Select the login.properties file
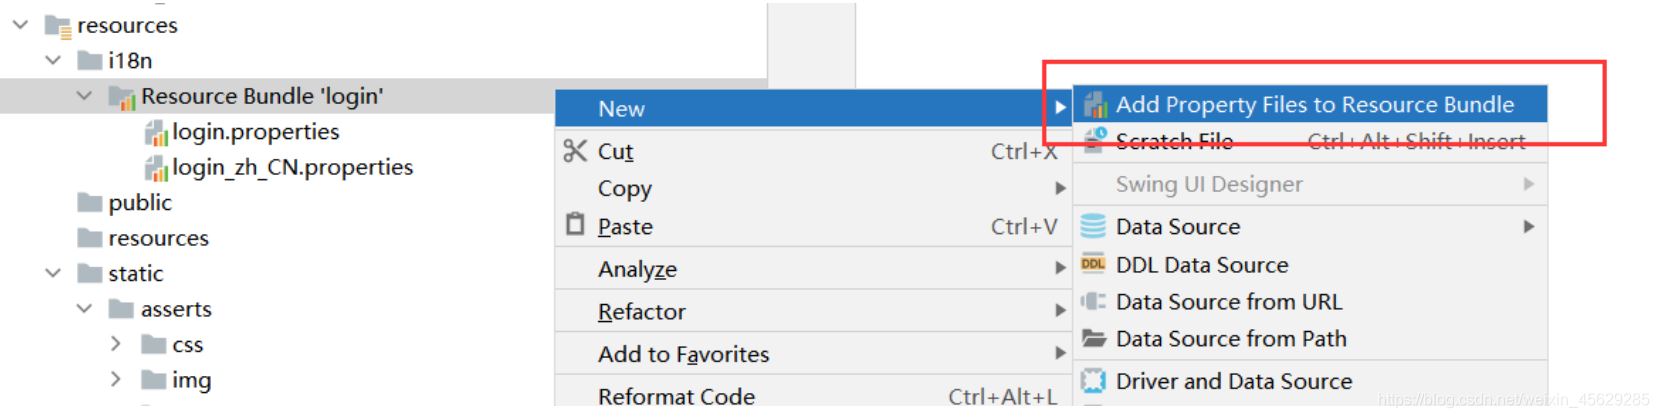 pyautogui.click(x=255, y=132)
